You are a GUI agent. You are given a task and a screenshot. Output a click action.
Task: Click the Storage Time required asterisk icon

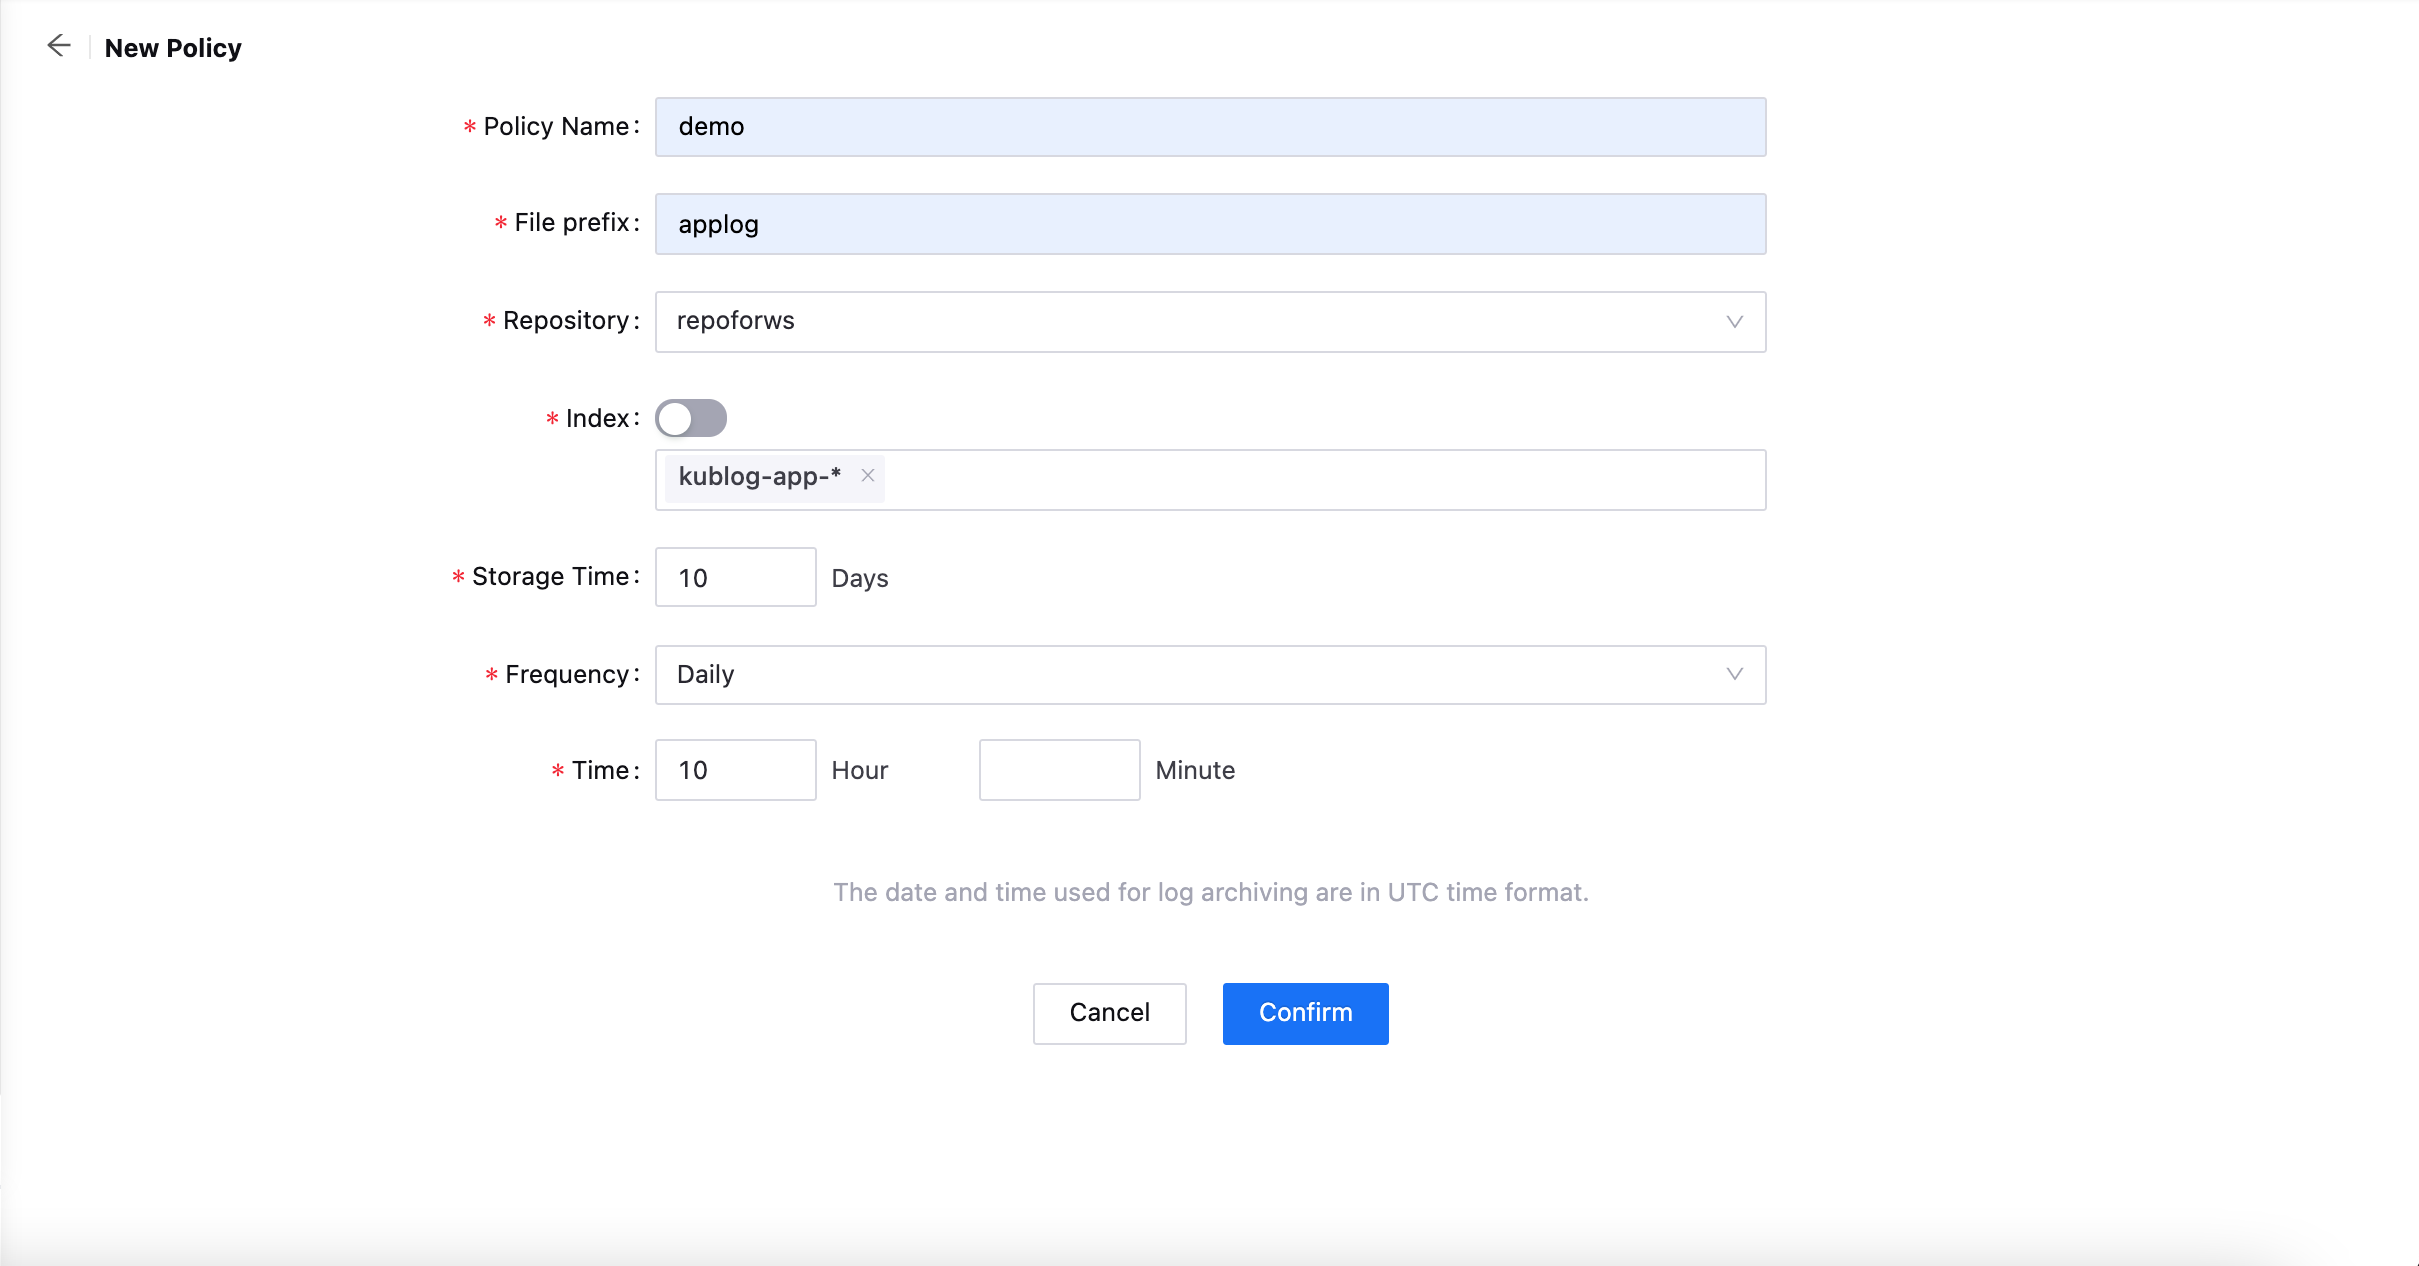coord(456,578)
